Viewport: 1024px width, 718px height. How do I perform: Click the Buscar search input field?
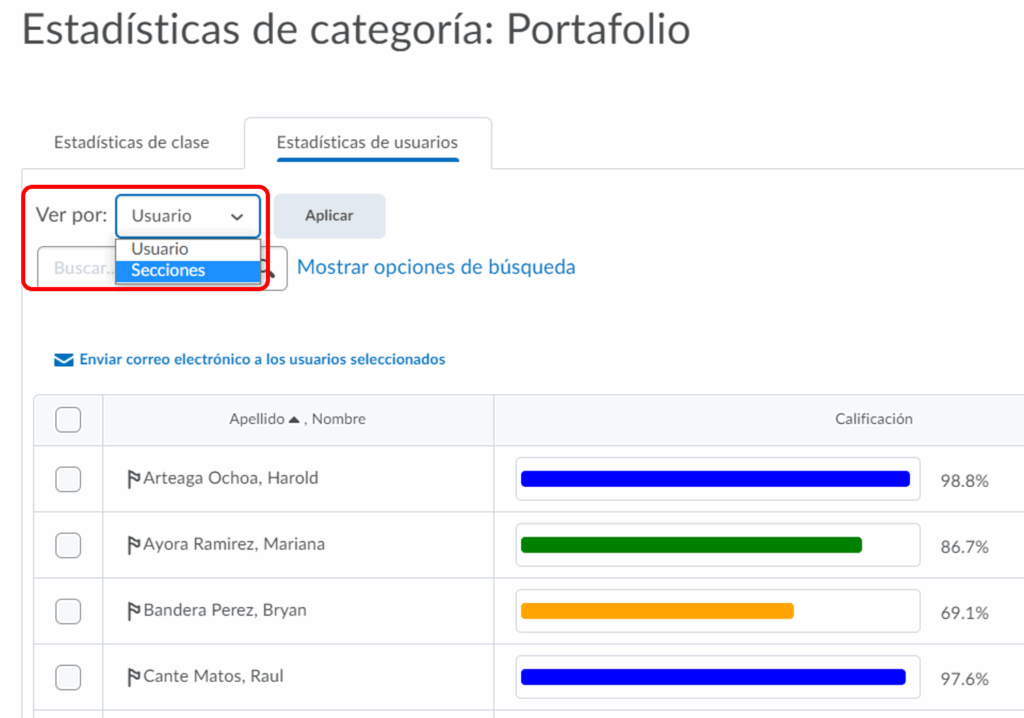(76, 268)
